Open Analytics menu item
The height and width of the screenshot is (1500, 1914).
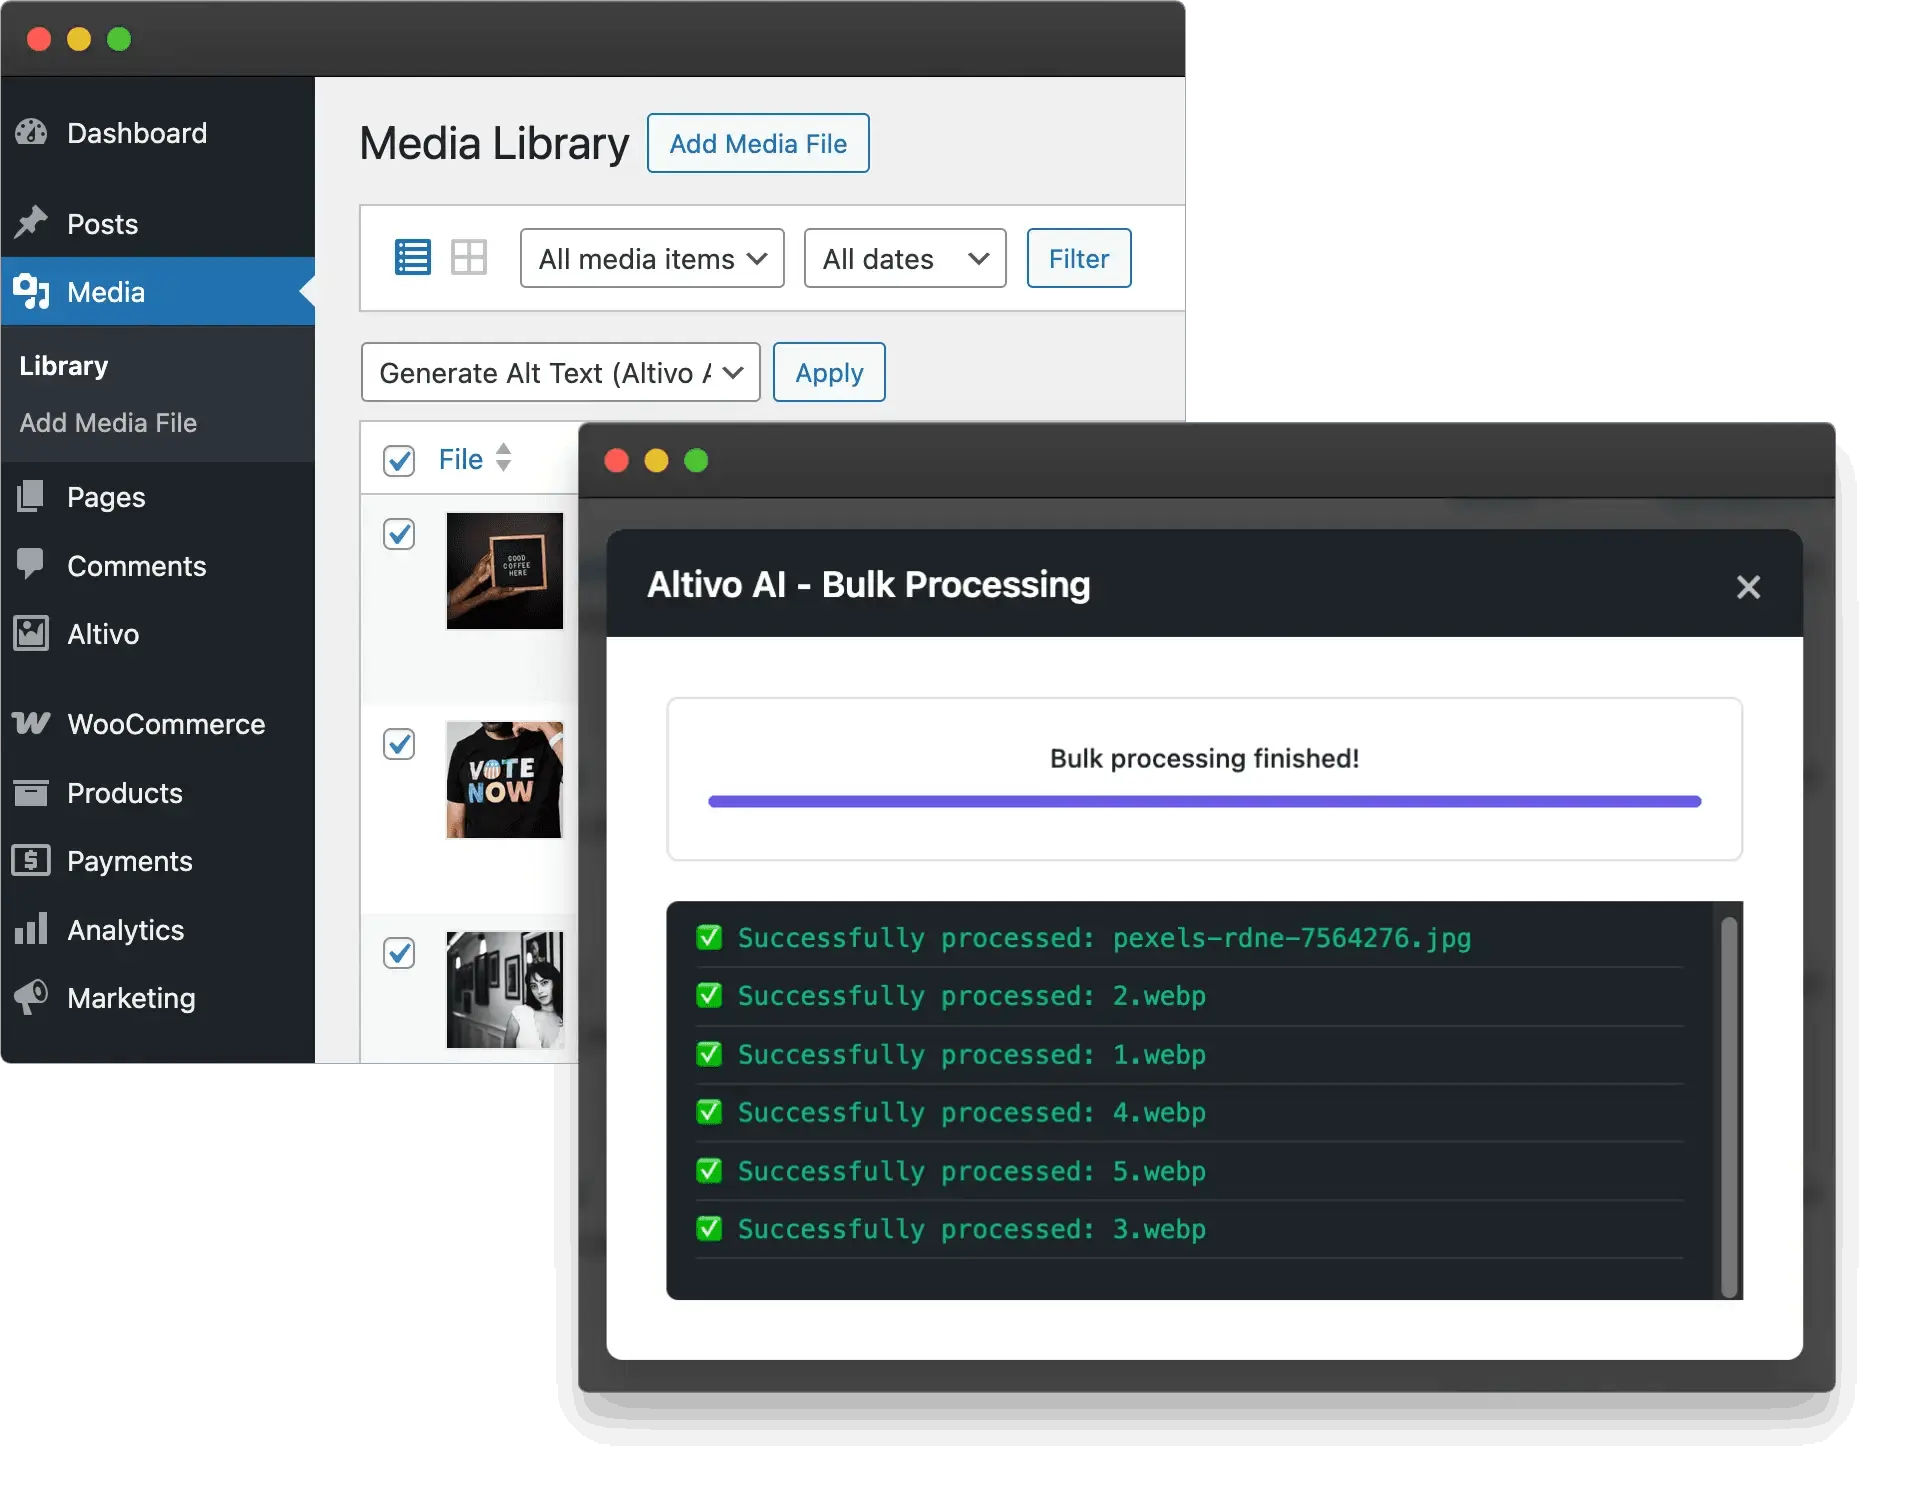point(158,929)
